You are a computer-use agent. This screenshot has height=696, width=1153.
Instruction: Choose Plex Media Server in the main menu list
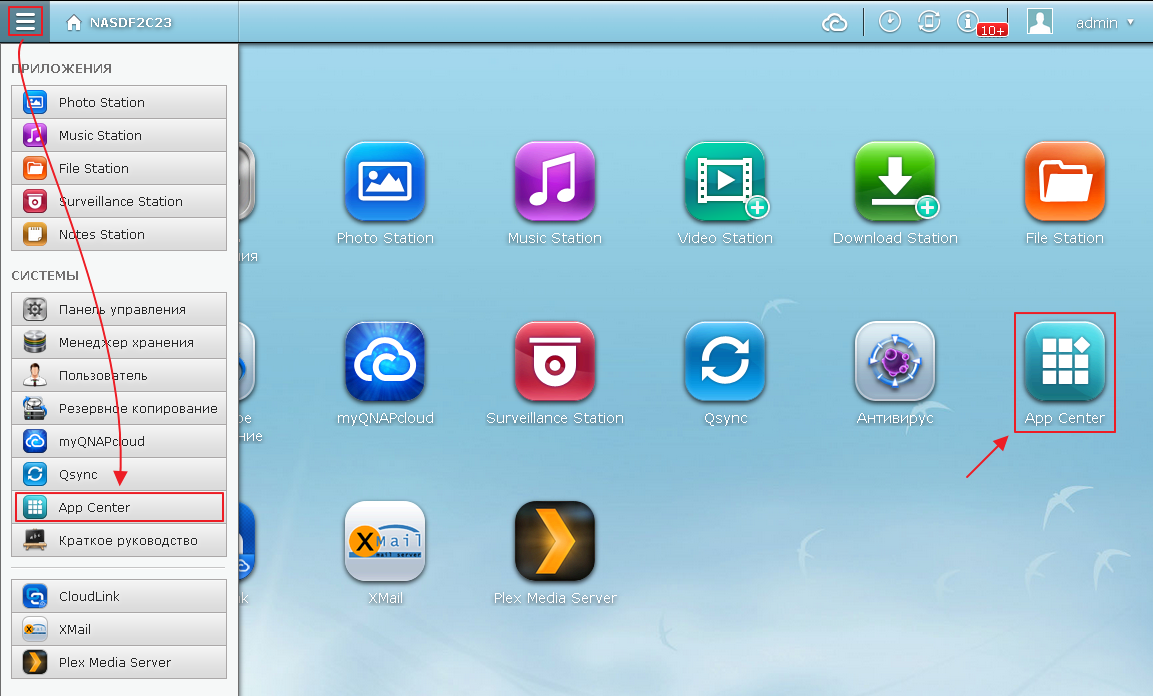[x=119, y=662]
